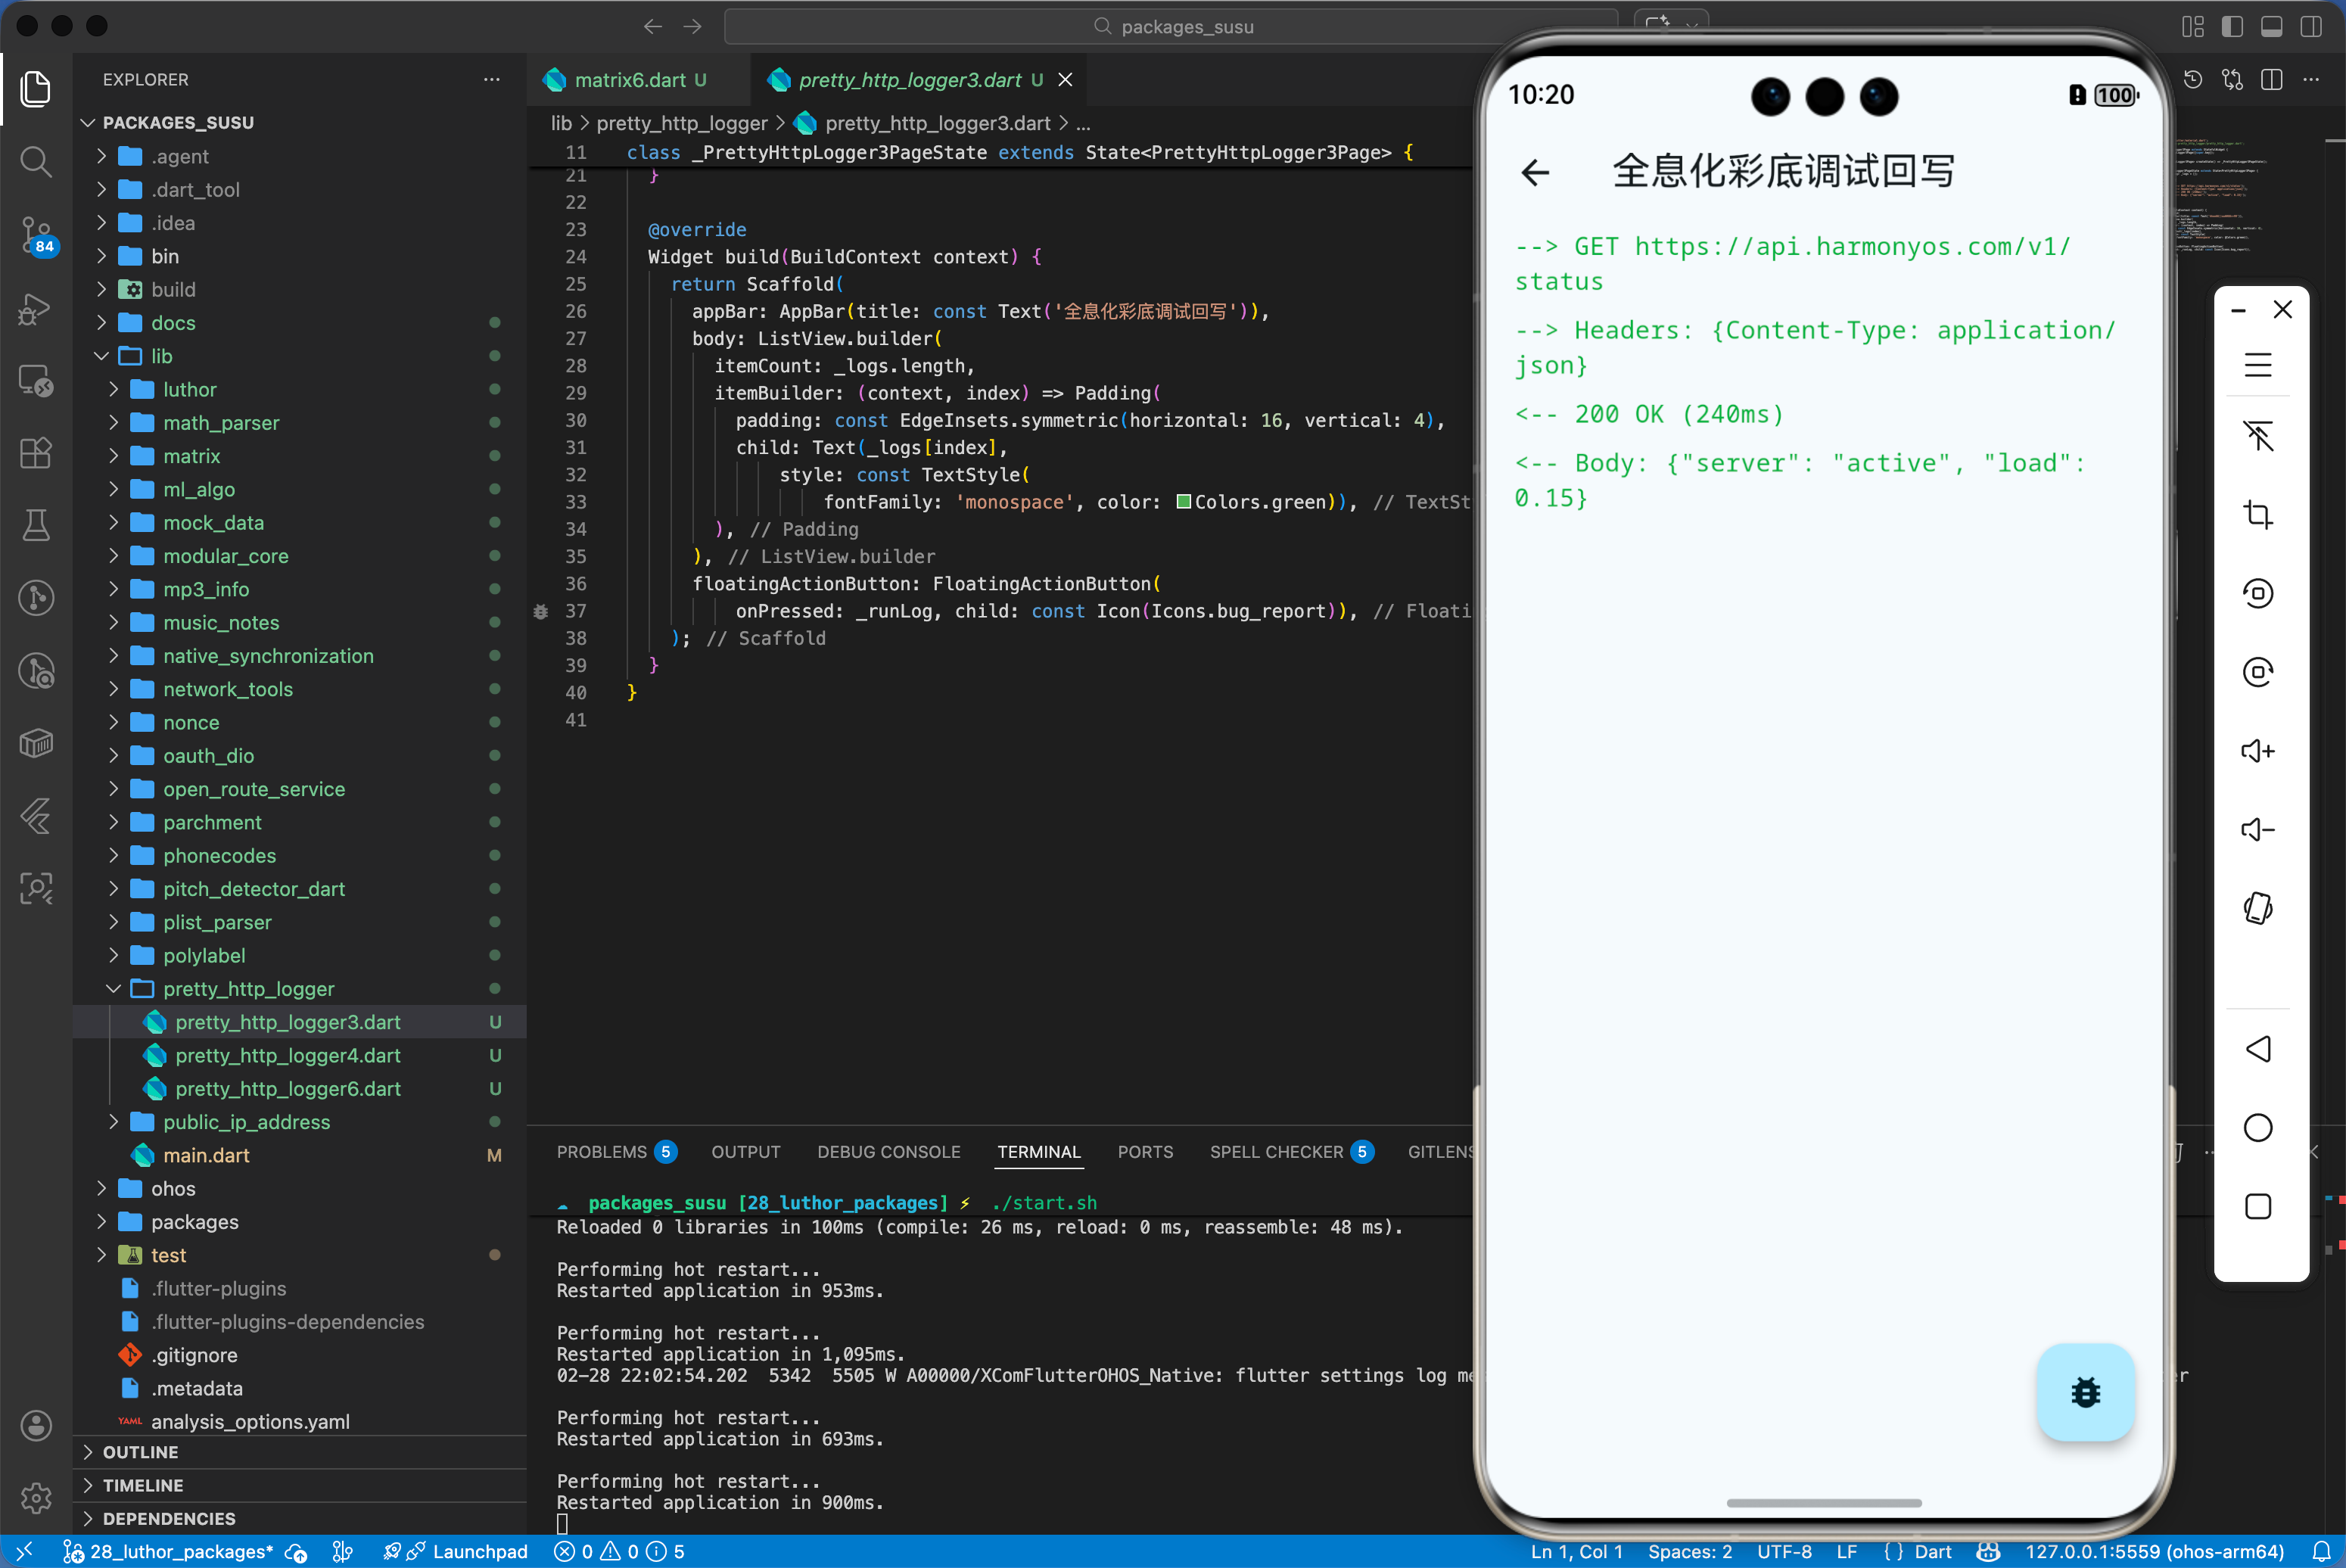Toggle the primary side bar layout icon
The image size is (2346, 1568).
point(2232,26)
